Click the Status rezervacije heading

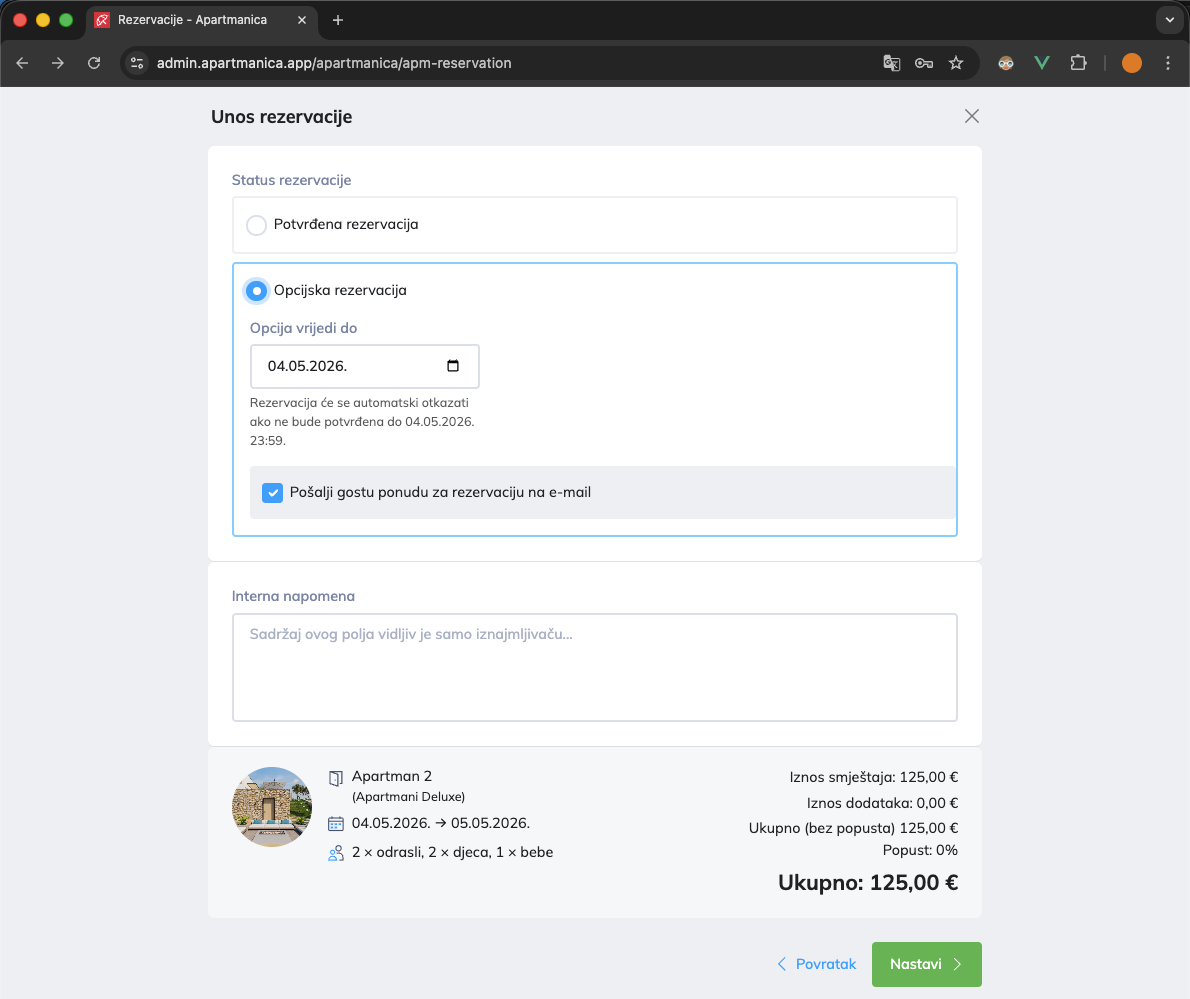(x=291, y=181)
